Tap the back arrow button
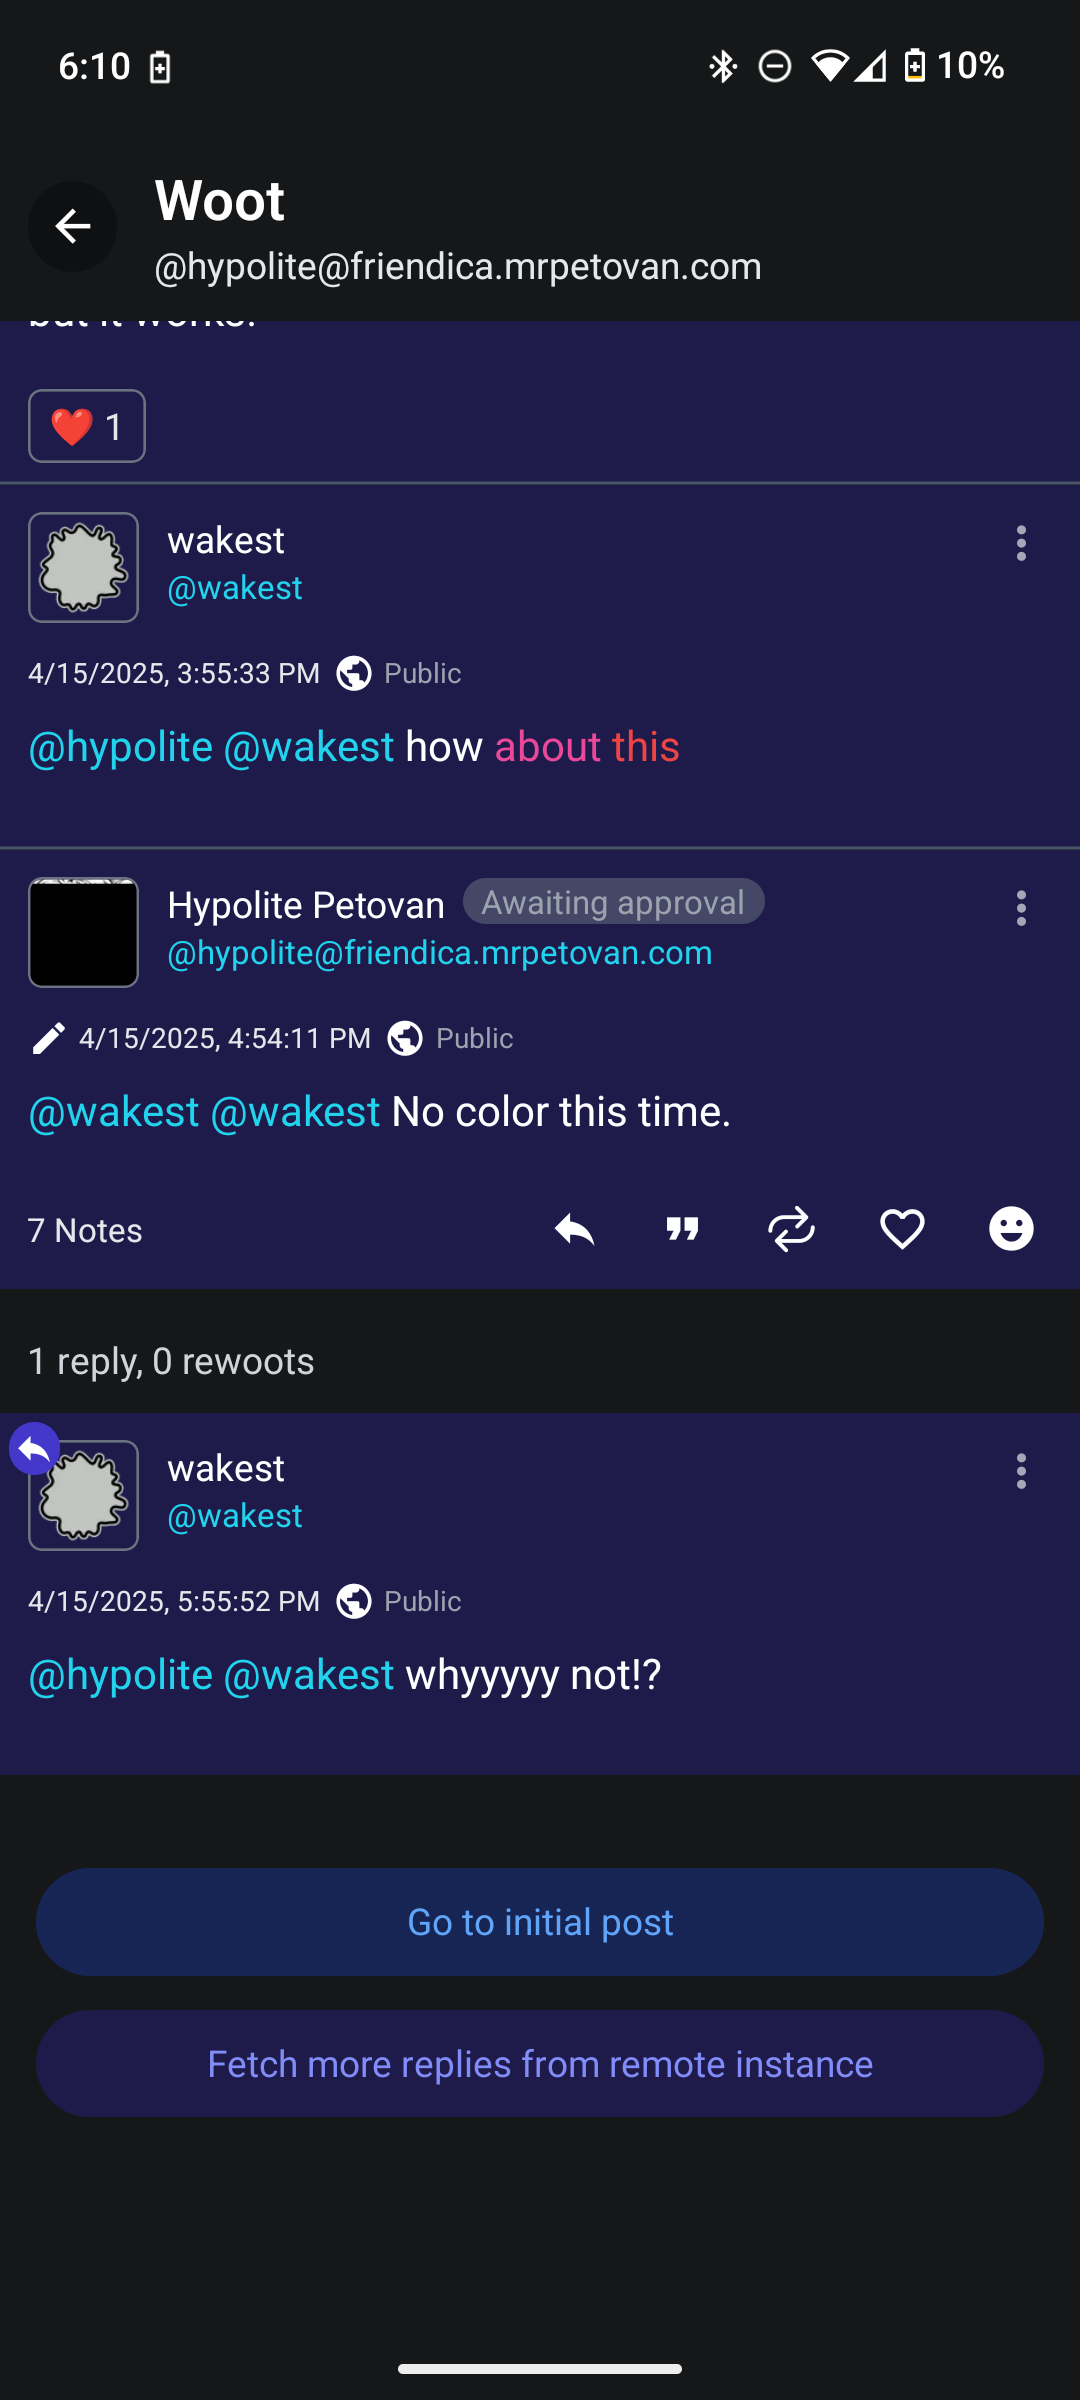 click(72, 226)
